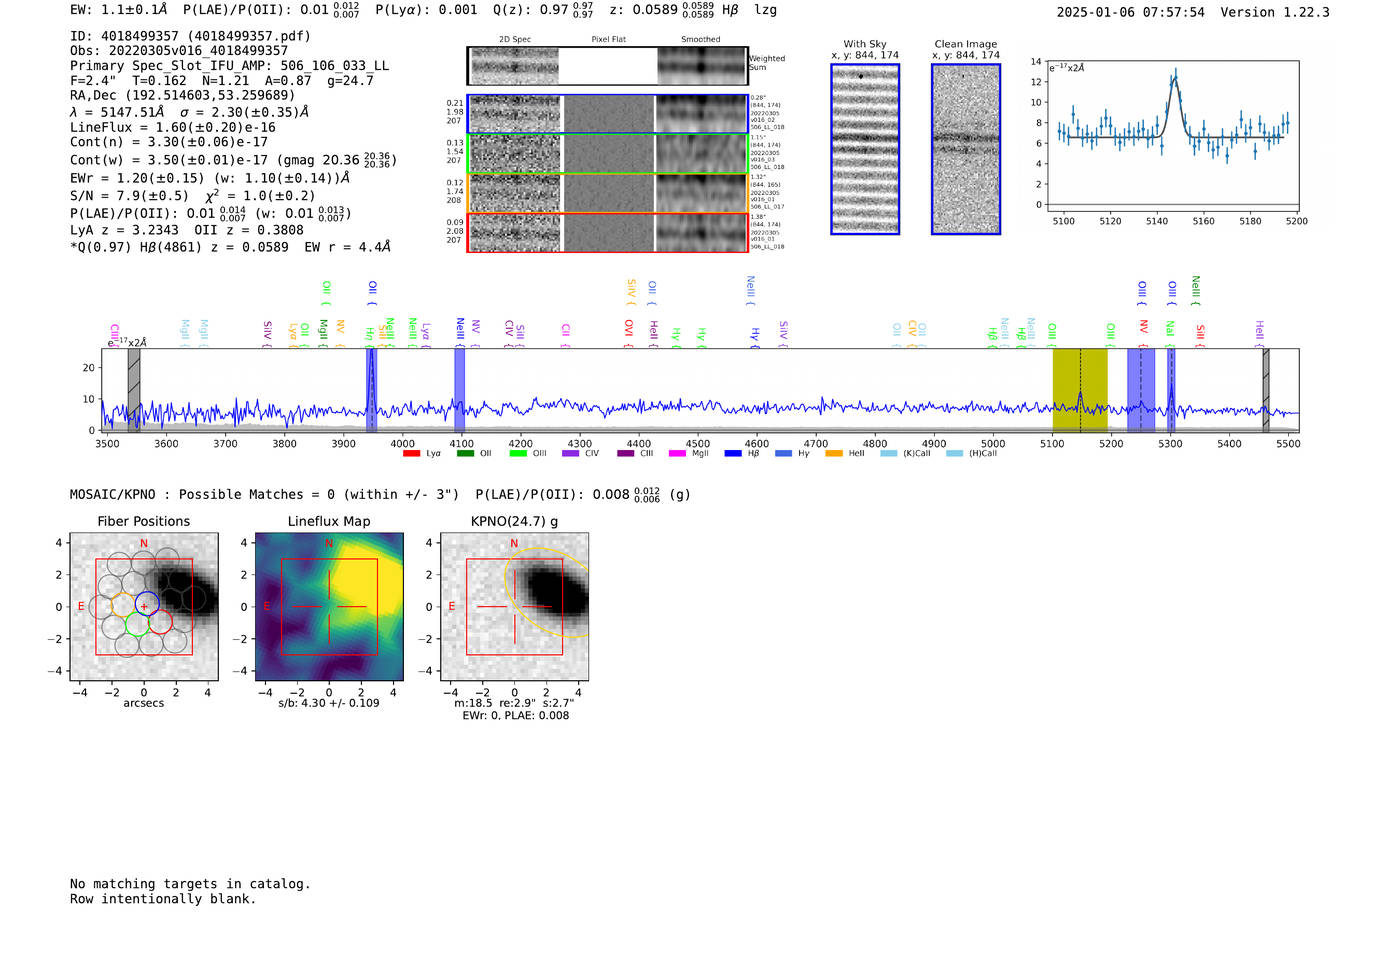The width and height of the screenshot is (1400, 953).
Task: Click the 'Weighted Sum' row label
Action: pos(767,63)
